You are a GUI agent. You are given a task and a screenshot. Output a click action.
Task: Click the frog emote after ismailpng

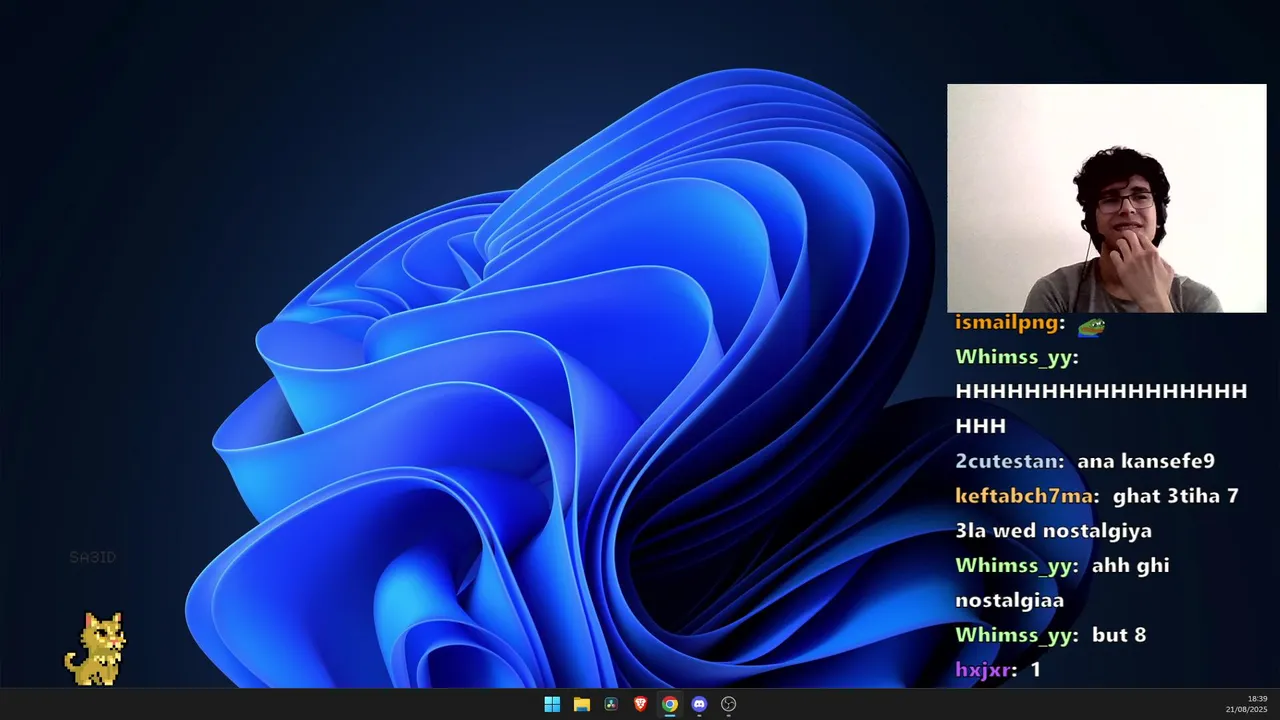1090,325
